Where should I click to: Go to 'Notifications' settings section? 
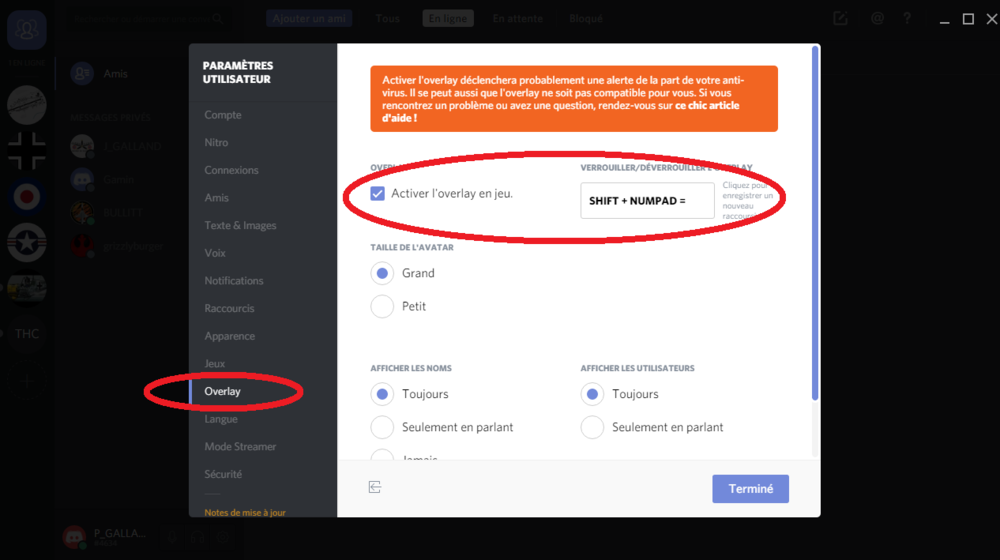pyautogui.click(x=234, y=281)
